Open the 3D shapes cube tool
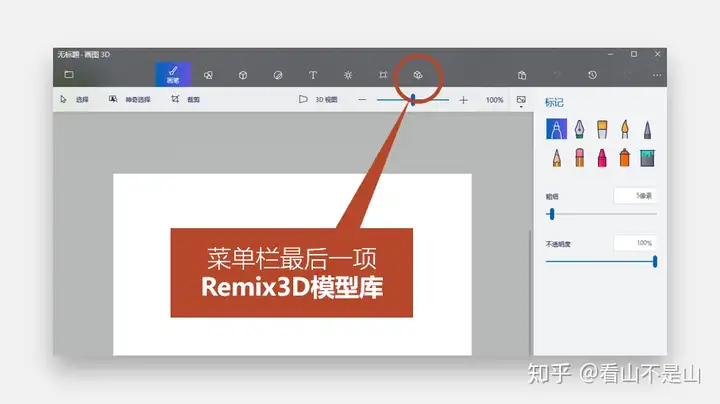720x404 pixels. coord(243,75)
